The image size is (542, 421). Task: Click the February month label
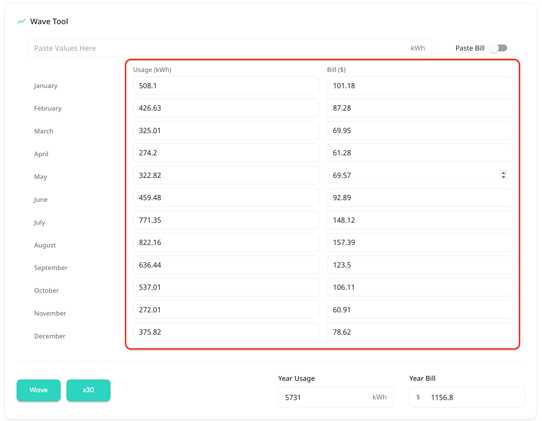[48, 109]
